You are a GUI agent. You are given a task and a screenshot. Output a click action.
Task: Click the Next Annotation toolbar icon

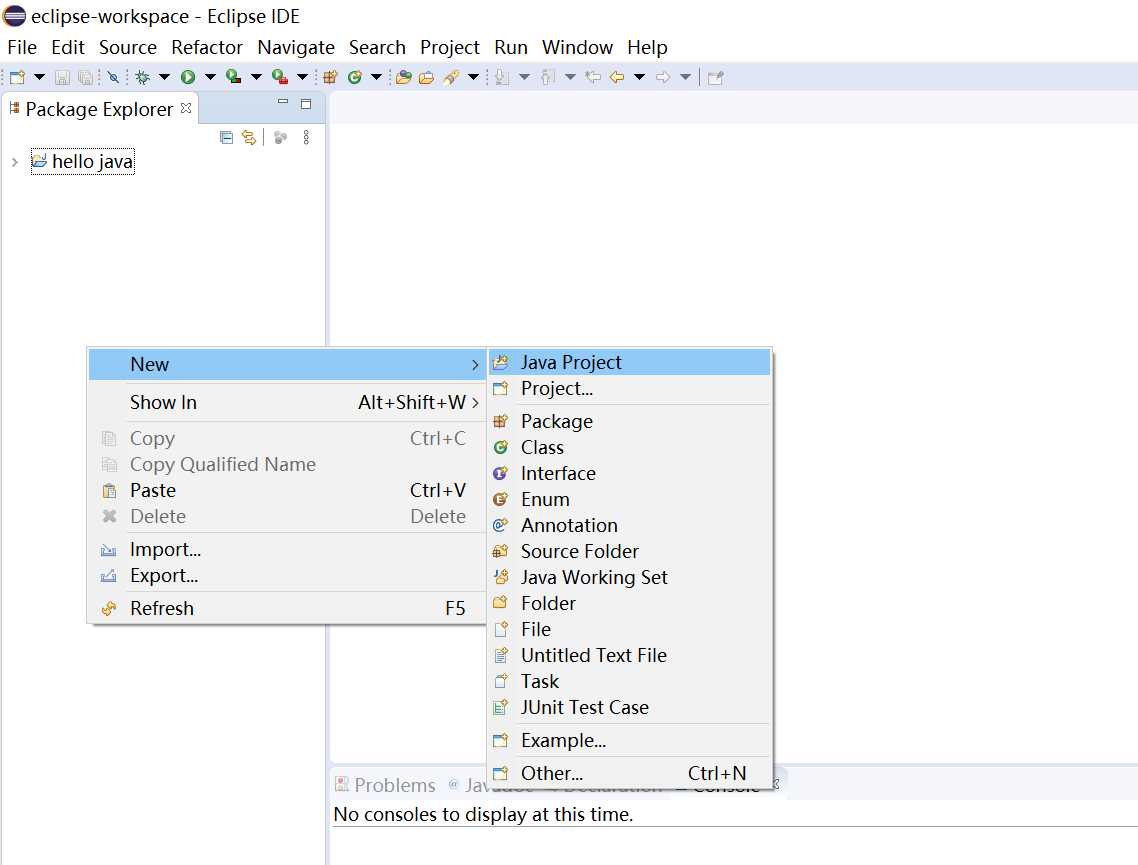[502, 77]
